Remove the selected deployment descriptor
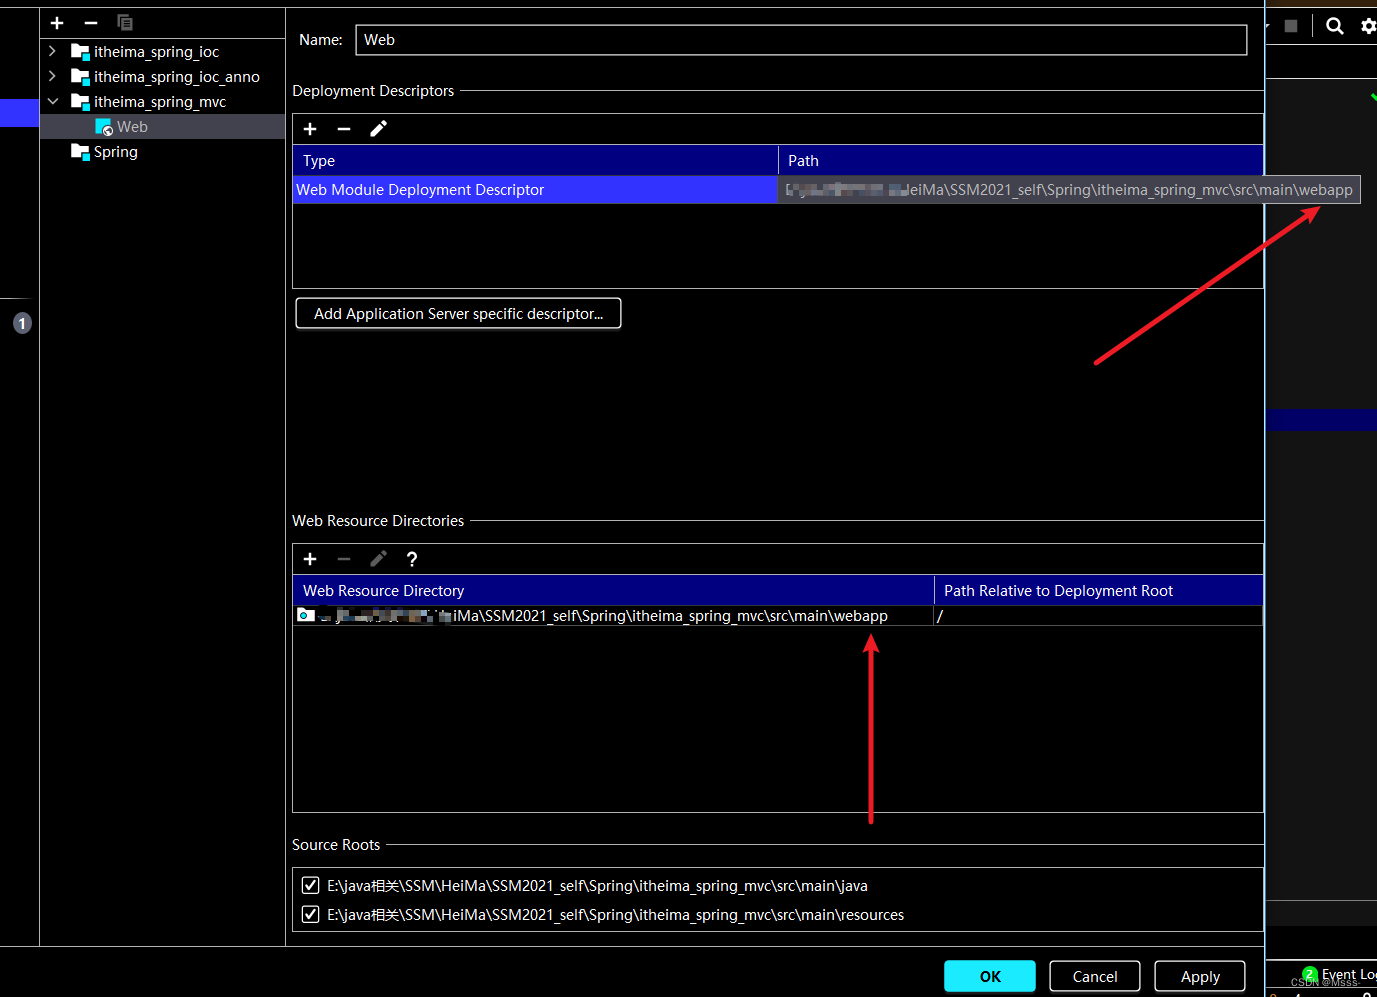The width and height of the screenshot is (1377, 997). [344, 128]
